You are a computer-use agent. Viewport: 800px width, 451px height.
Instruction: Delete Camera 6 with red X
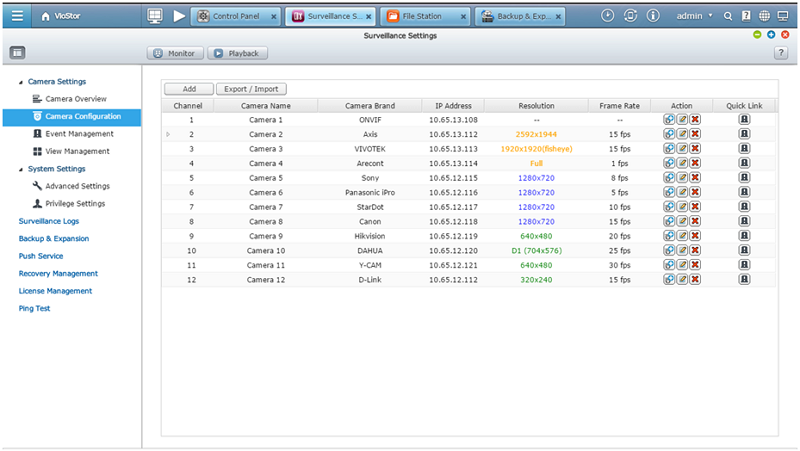(x=695, y=192)
